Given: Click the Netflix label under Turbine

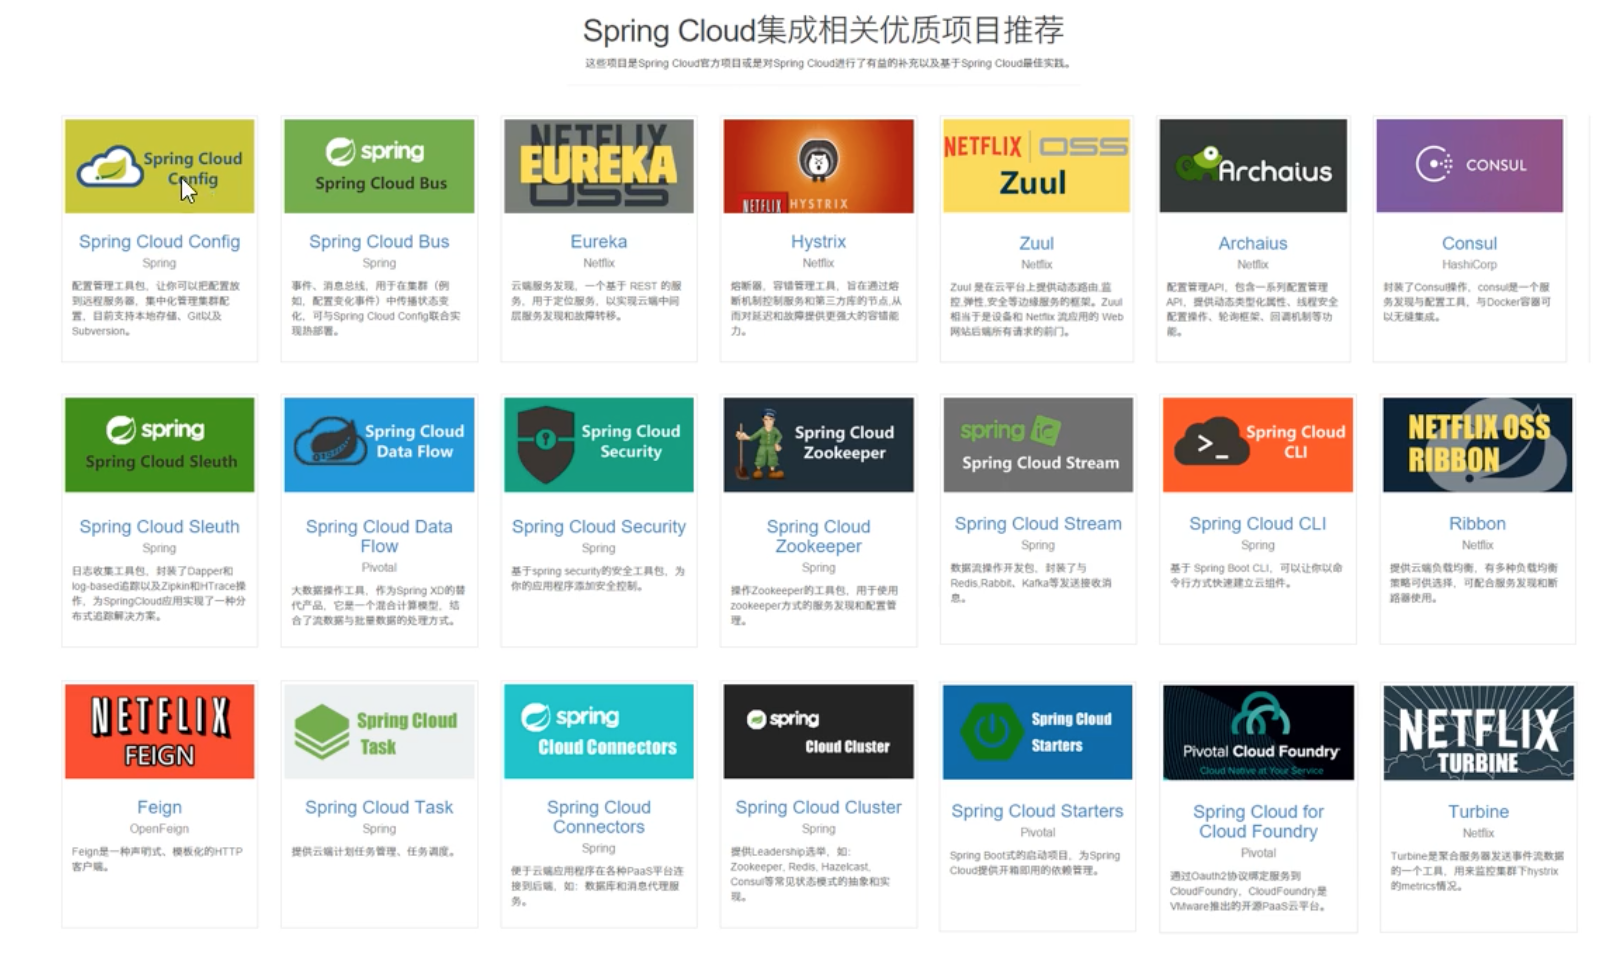Looking at the screenshot, I should click(1478, 833).
